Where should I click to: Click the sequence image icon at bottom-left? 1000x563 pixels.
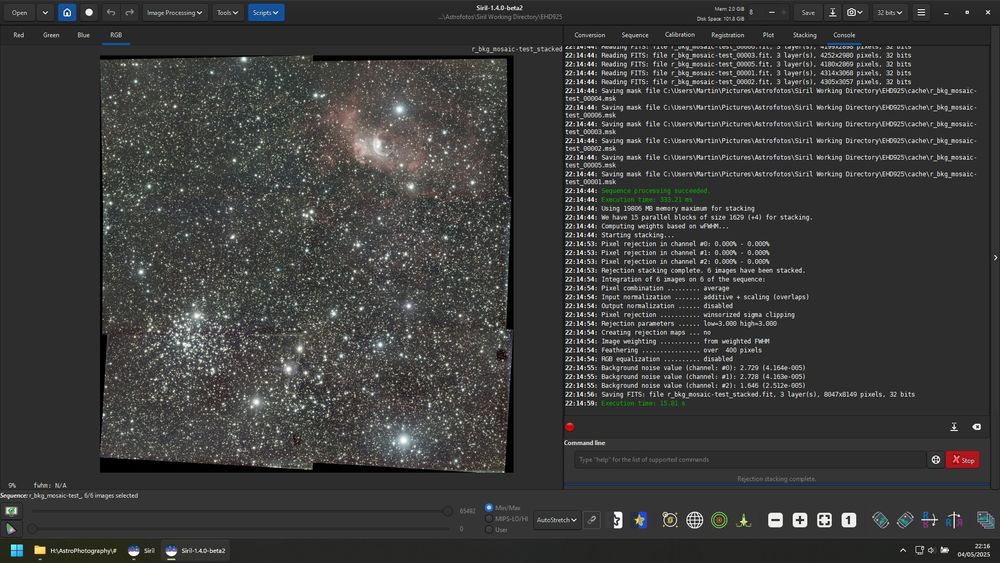click(x=11, y=511)
